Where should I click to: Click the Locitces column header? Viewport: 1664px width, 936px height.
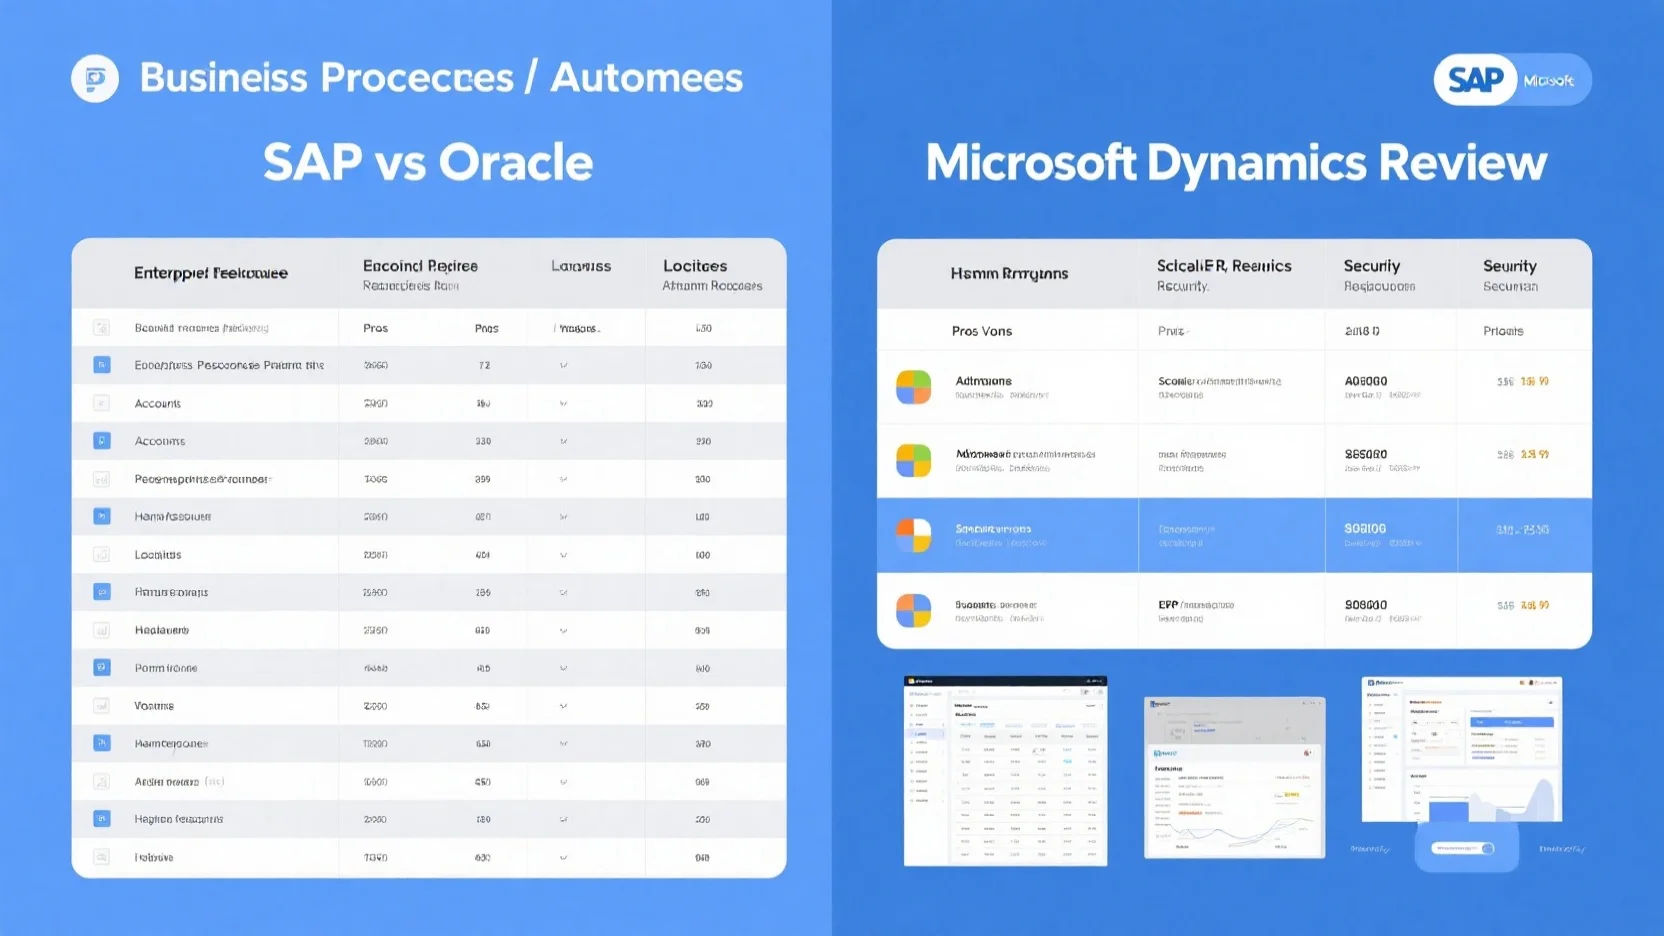[695, 266]
